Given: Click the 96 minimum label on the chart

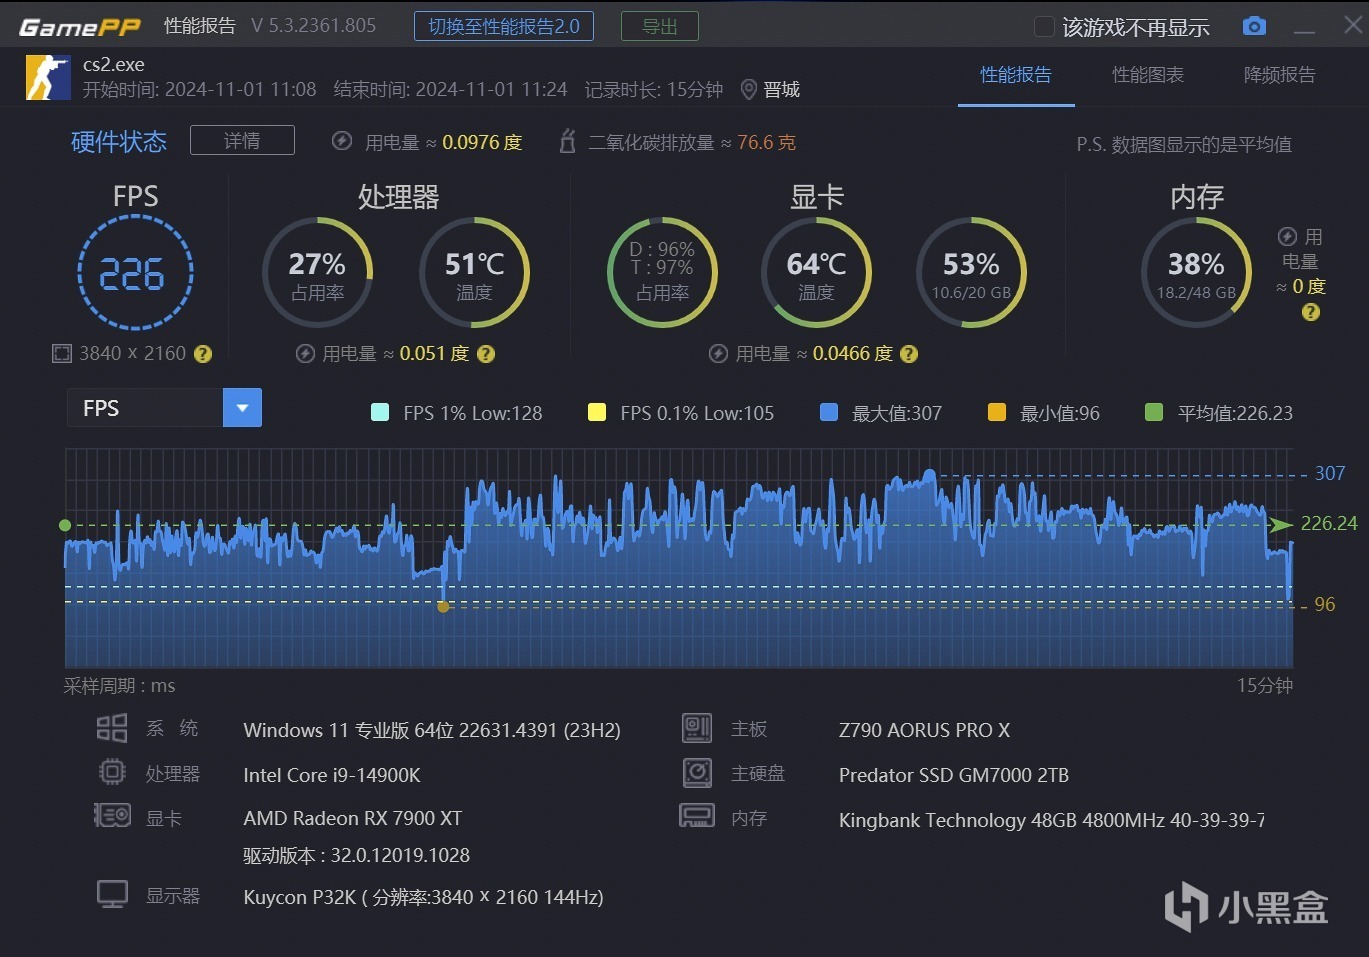Looking at the screenshot, I should (1325, 604).
